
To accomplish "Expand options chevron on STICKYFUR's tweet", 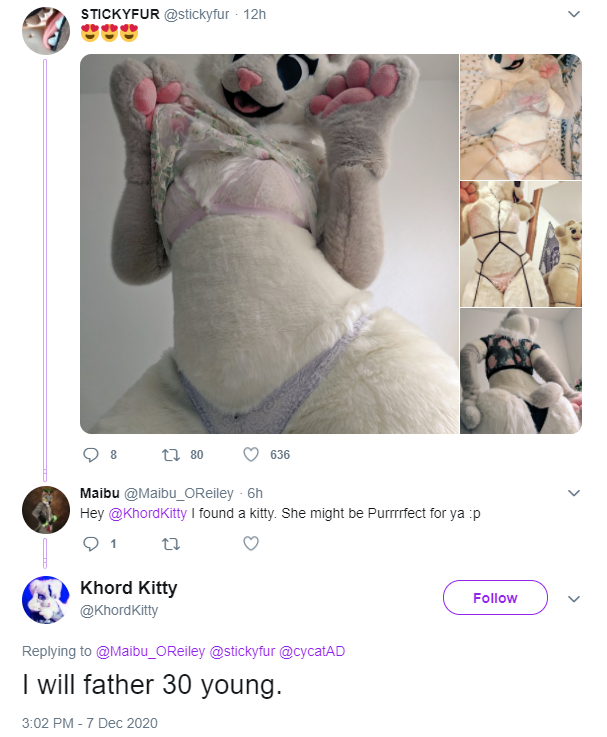I will tap(574, 14).
